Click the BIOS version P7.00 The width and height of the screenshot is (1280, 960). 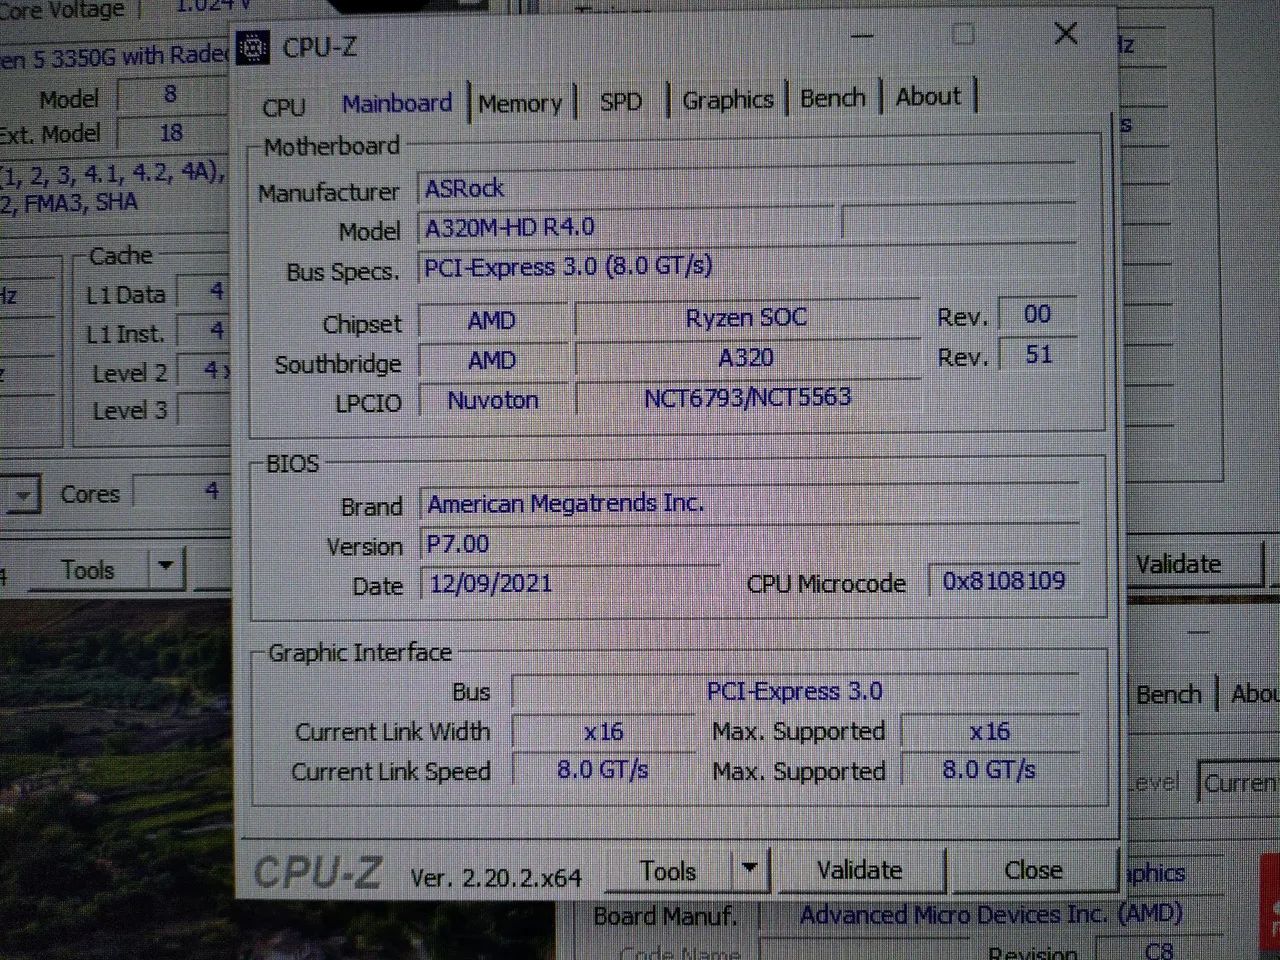coord(750,544)
